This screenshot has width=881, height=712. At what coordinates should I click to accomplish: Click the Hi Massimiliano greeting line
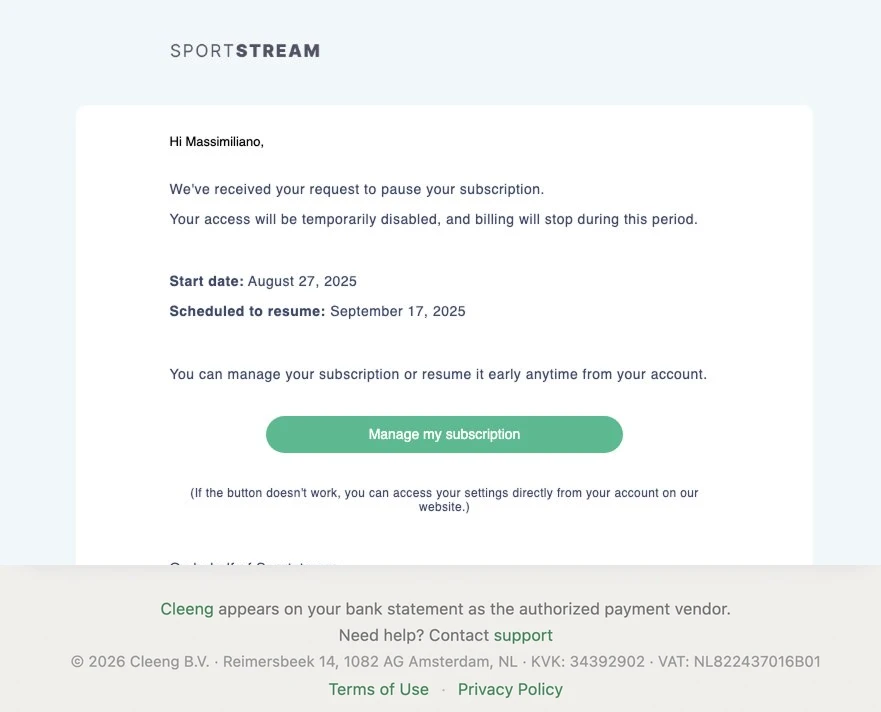tap(216, 142)
